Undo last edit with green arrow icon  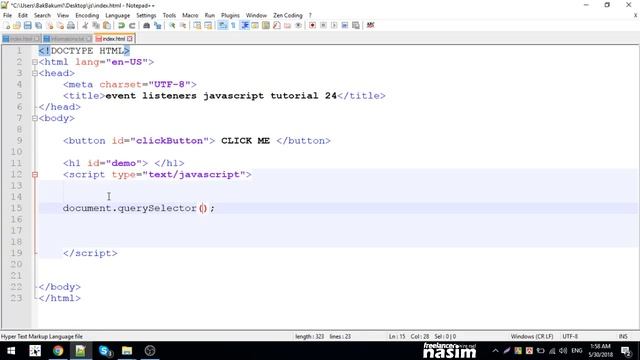(x=121, y=25)
